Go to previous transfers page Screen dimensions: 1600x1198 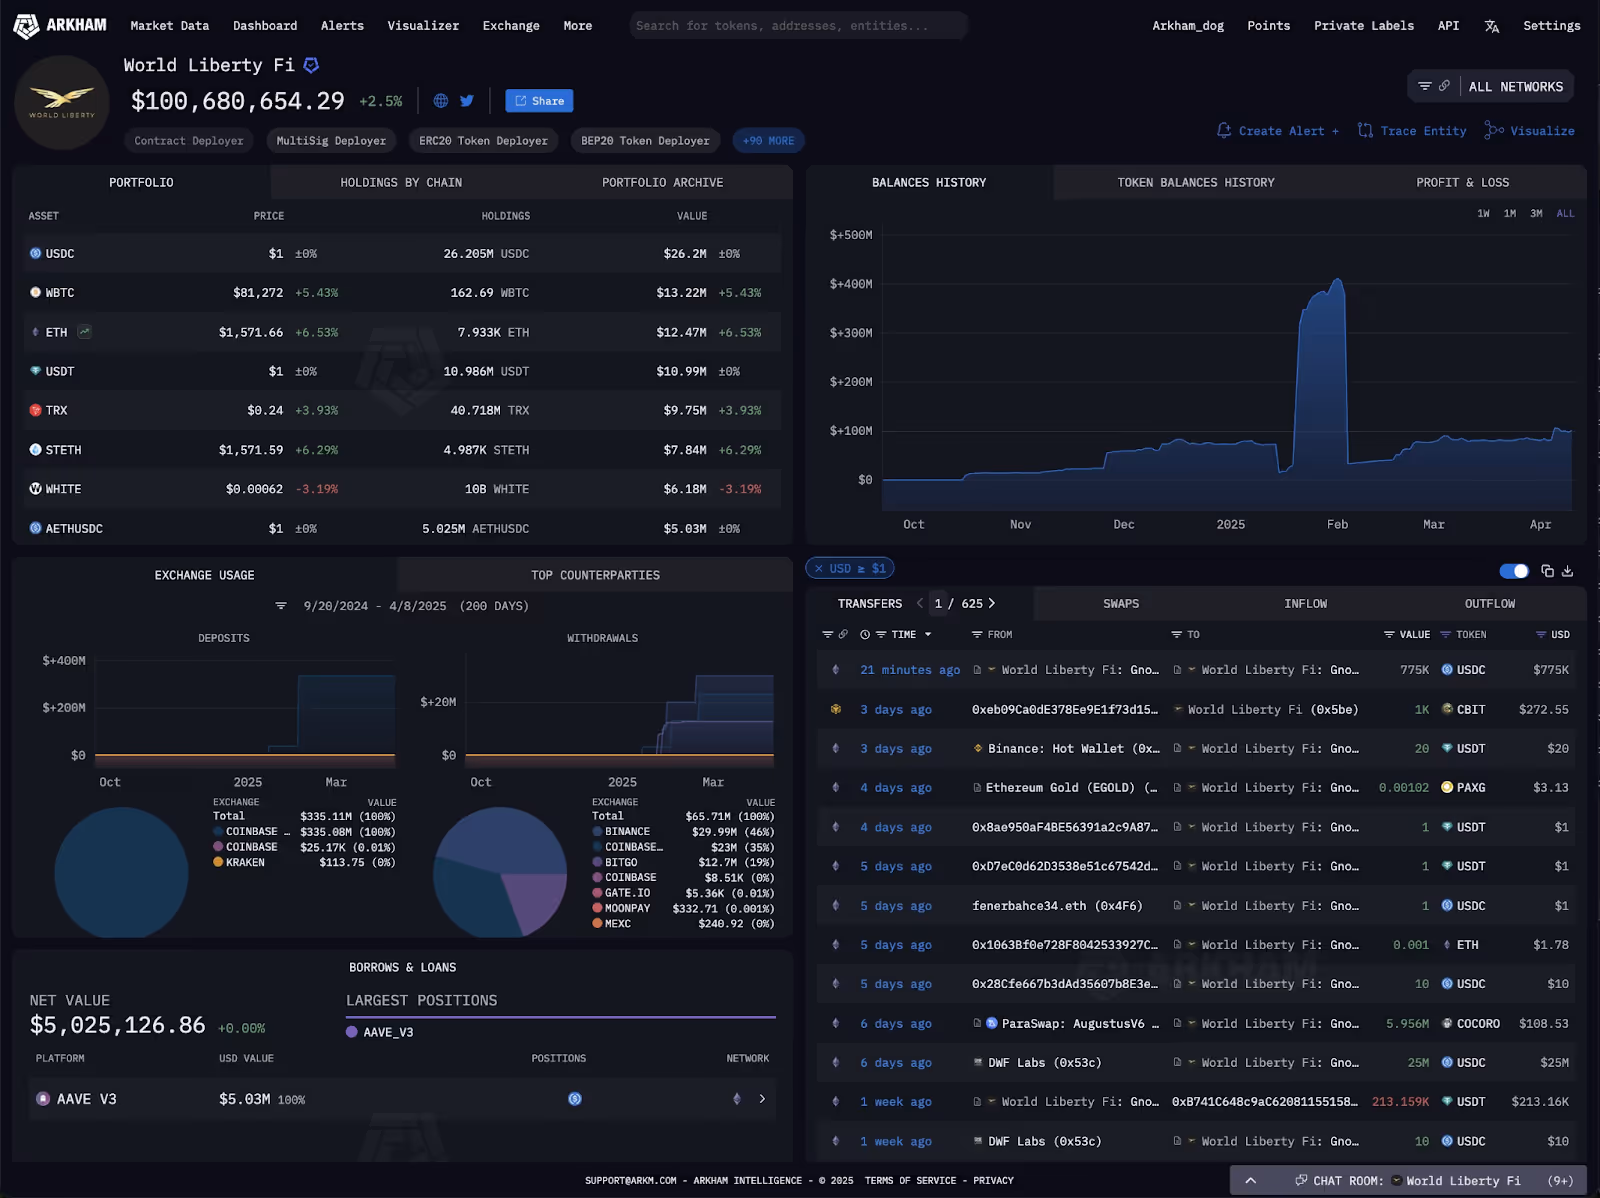click(x=920, y=603)
